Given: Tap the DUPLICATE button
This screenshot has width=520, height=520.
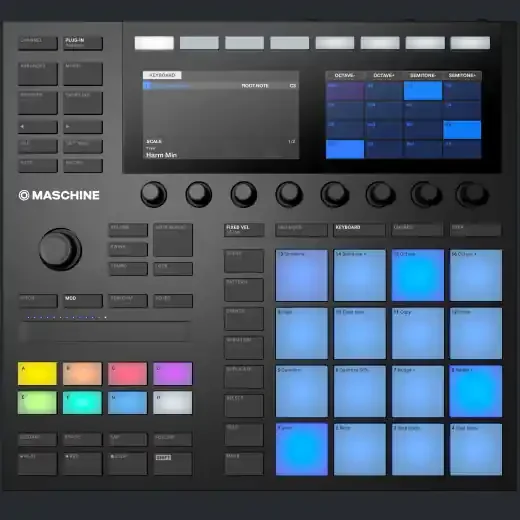Looking at the screenshot, I should (x=244, y=377).
